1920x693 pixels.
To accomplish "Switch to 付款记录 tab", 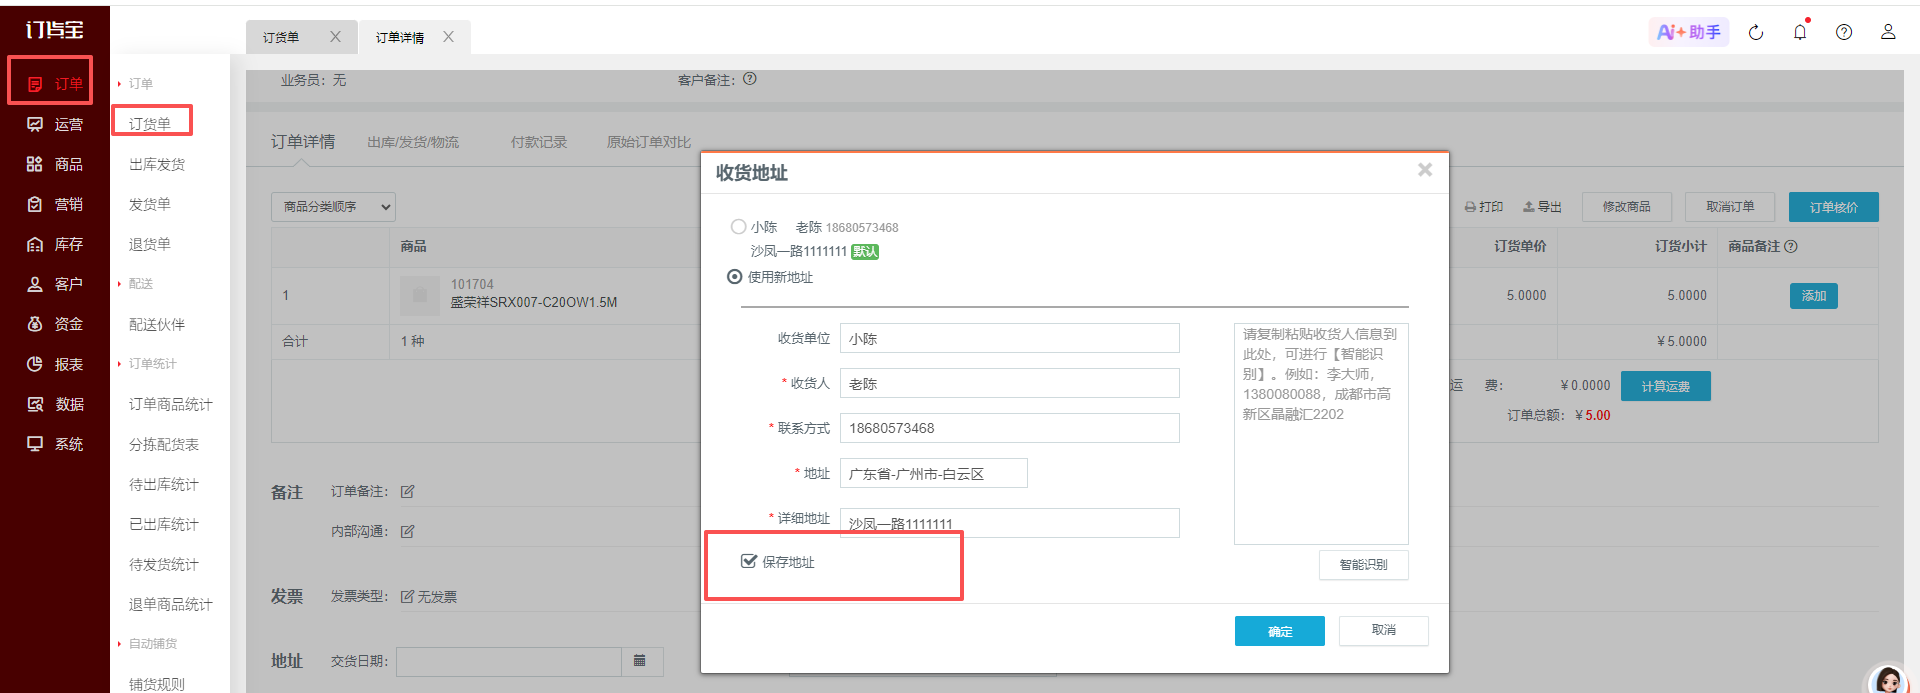I will click(x=539, y=142).
